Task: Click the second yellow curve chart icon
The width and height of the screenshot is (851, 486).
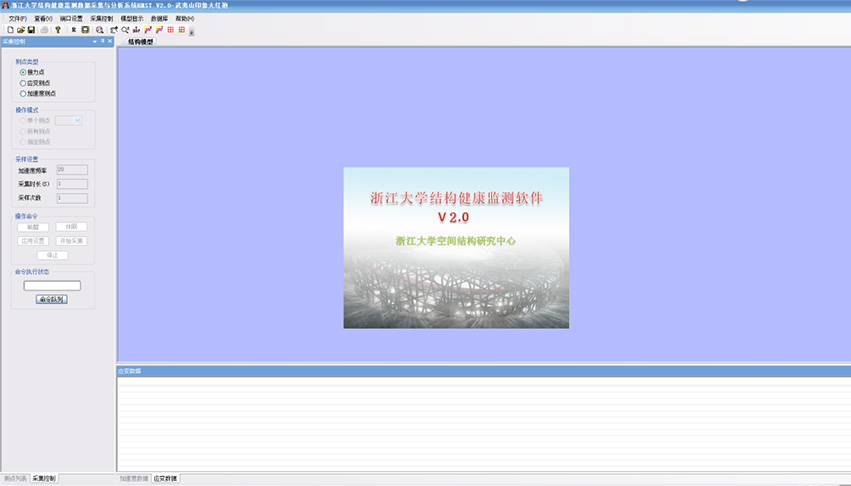Action: tap(159, 30)
